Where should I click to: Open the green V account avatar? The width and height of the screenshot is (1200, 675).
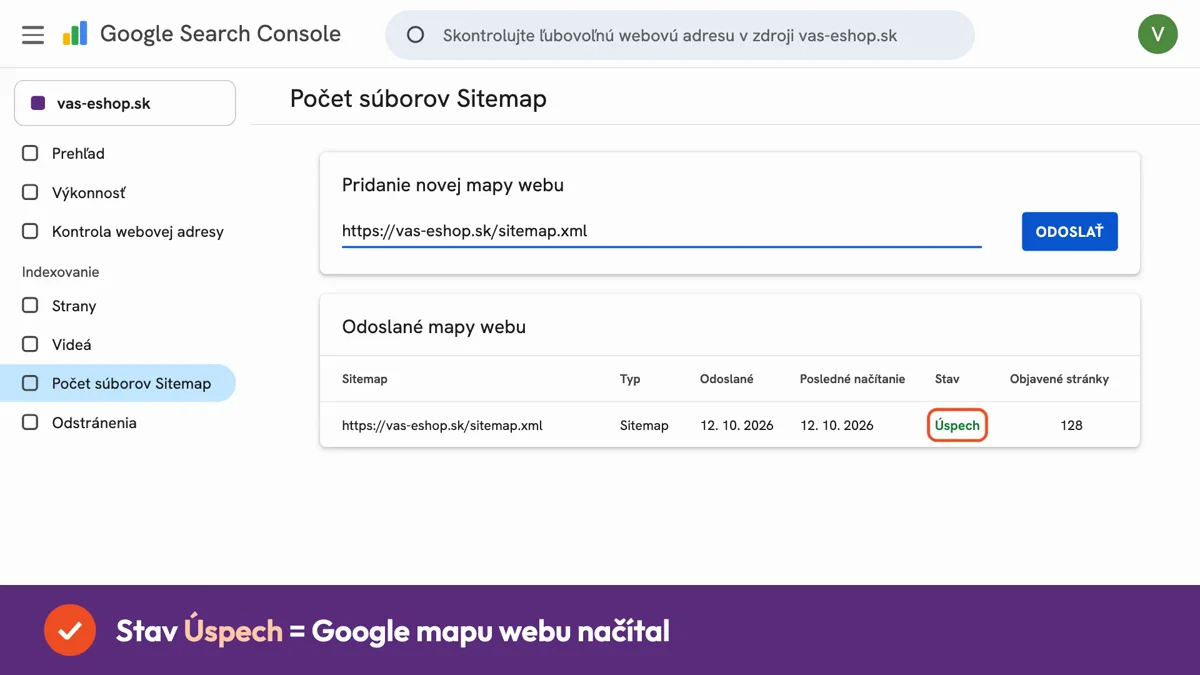(1157, 34)
